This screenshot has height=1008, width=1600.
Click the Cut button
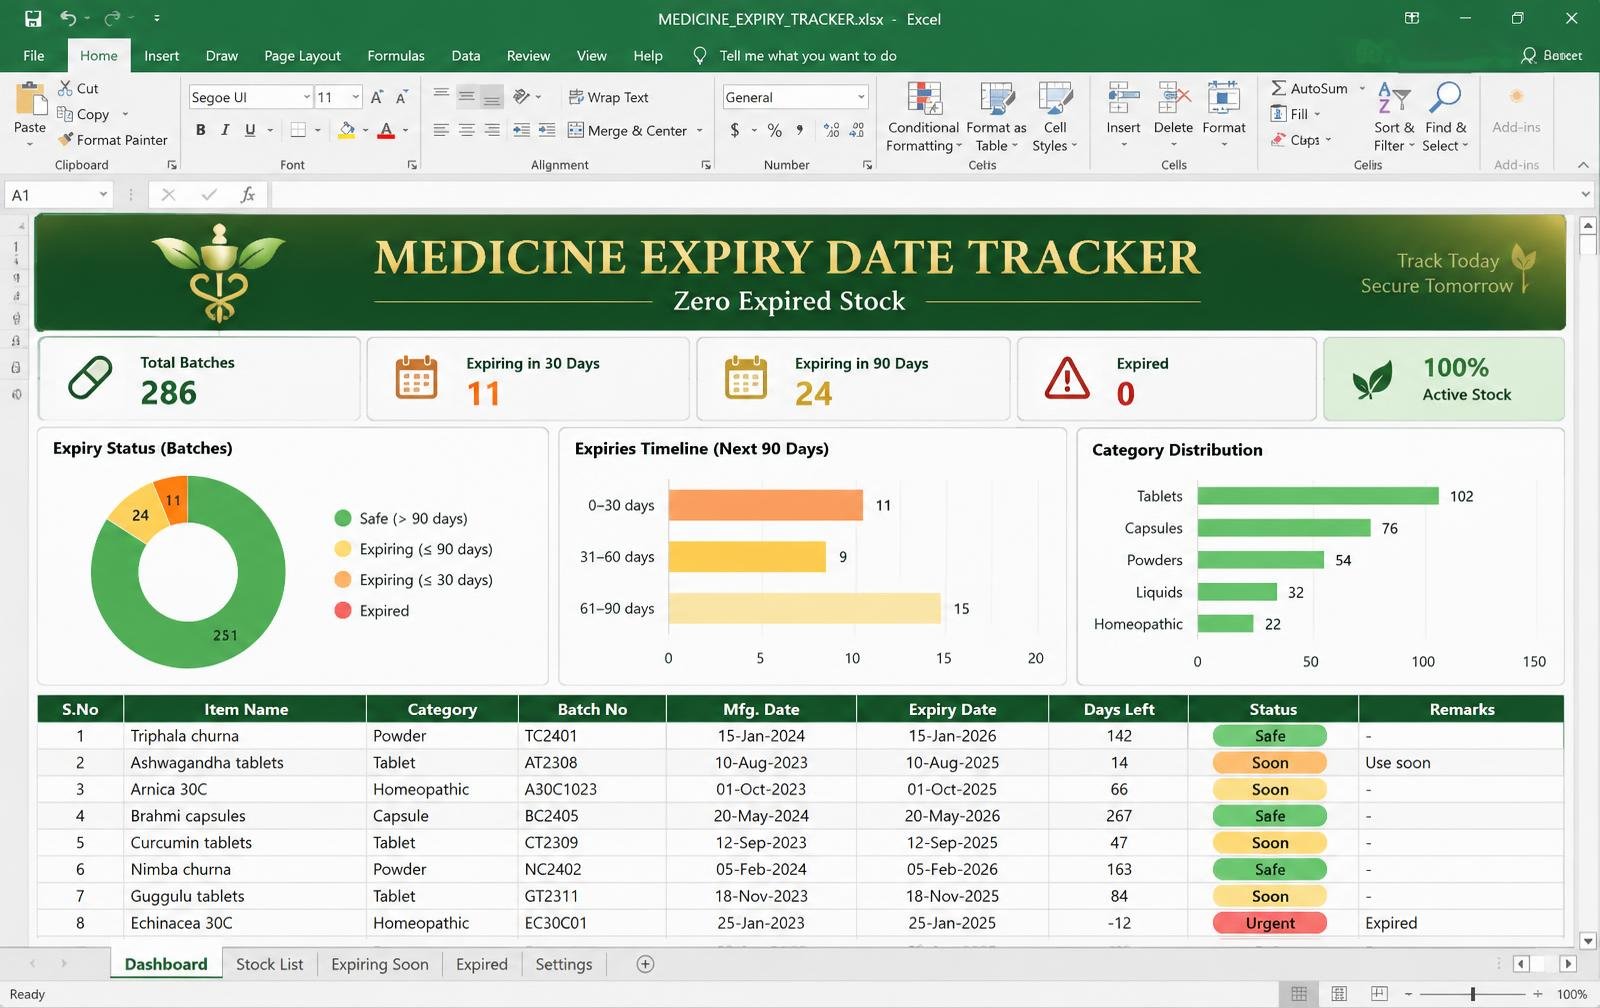78,88
